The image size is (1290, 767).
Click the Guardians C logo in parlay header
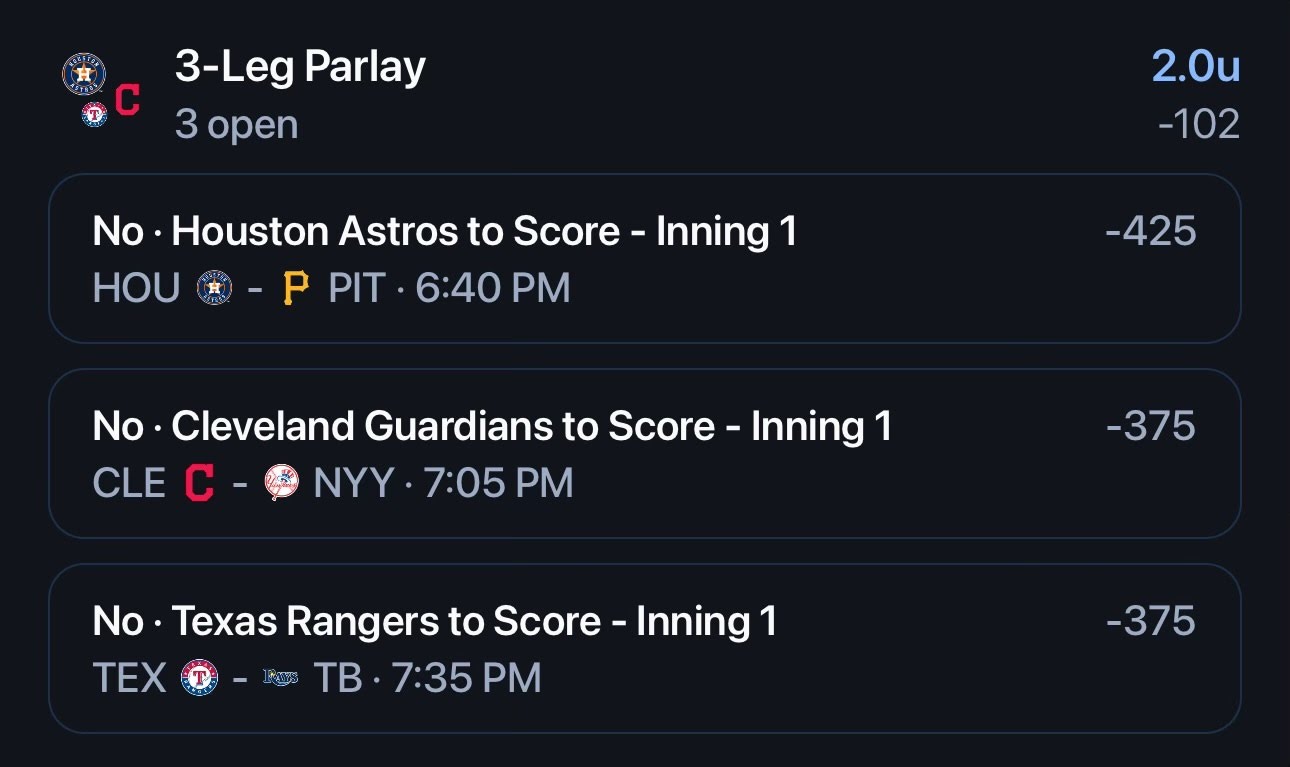127,101
